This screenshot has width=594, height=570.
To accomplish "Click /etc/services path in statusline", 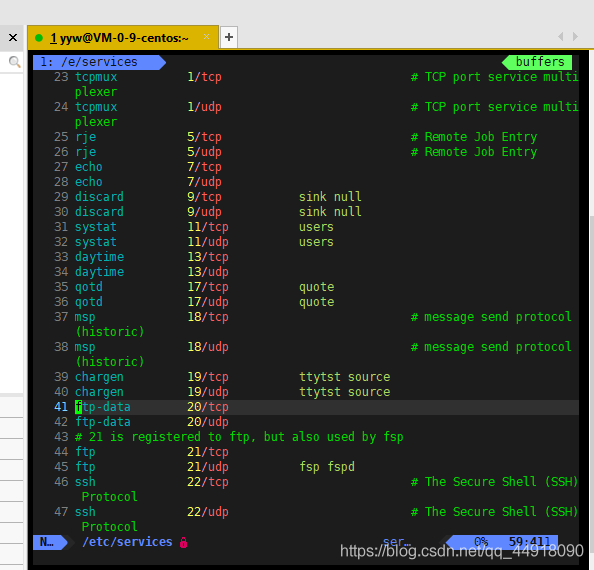I will 127,542.
